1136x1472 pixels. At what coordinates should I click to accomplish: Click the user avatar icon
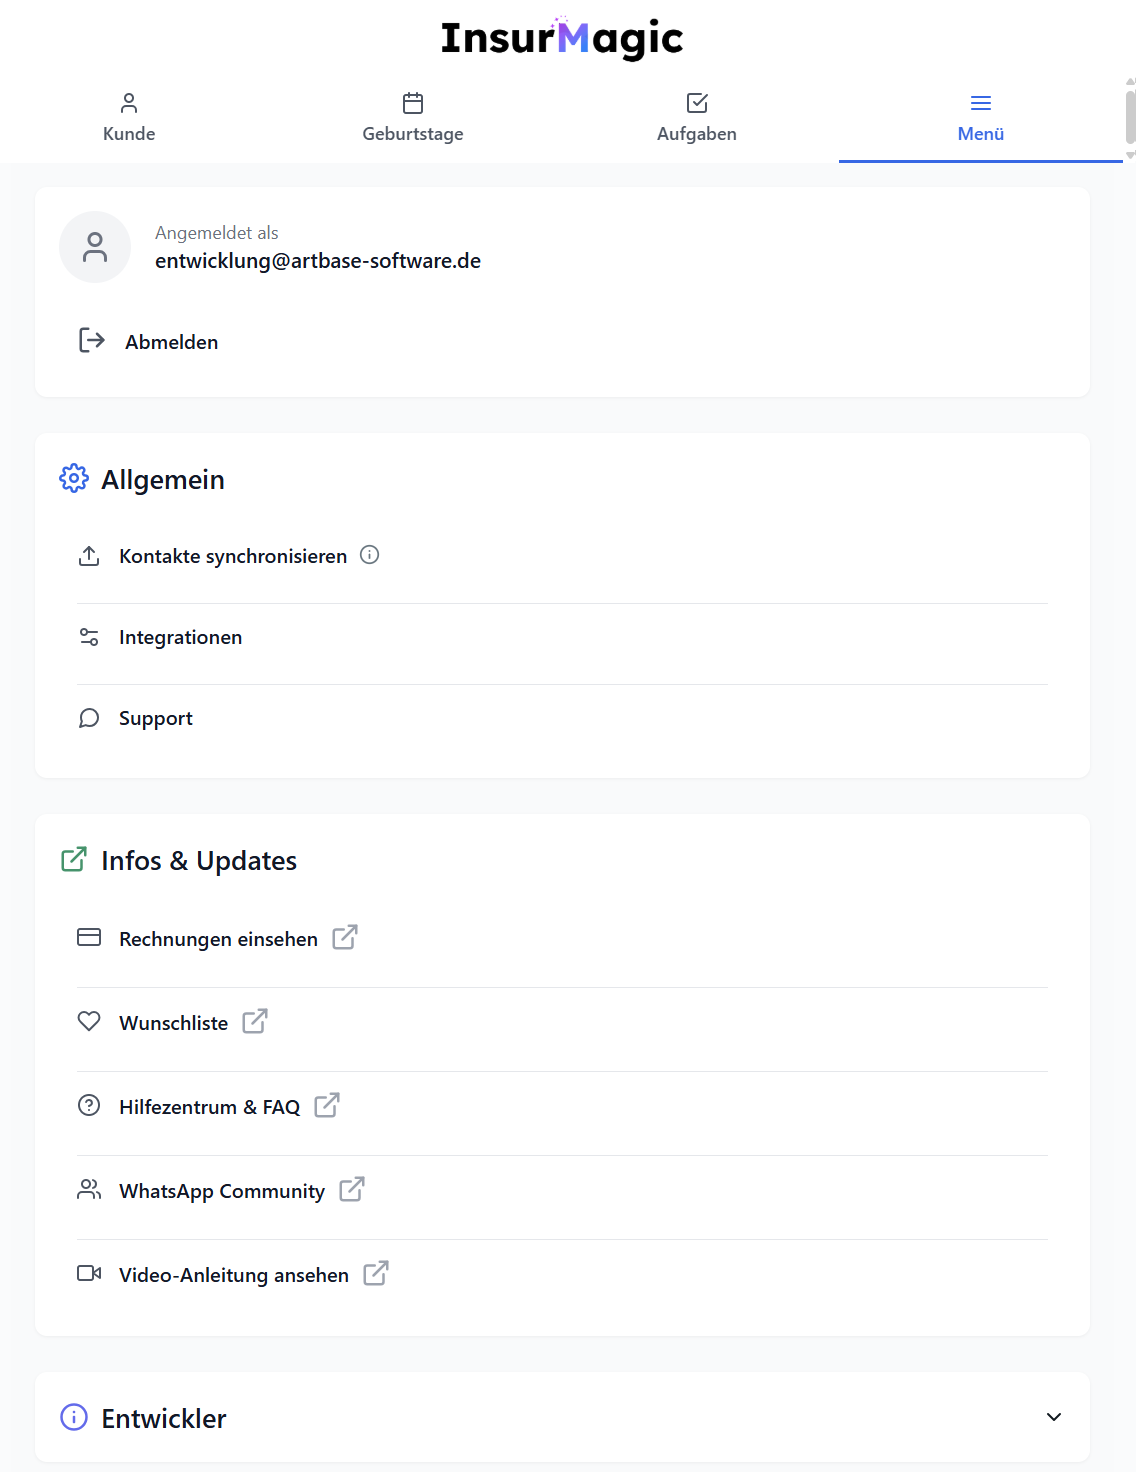point(95,247)
